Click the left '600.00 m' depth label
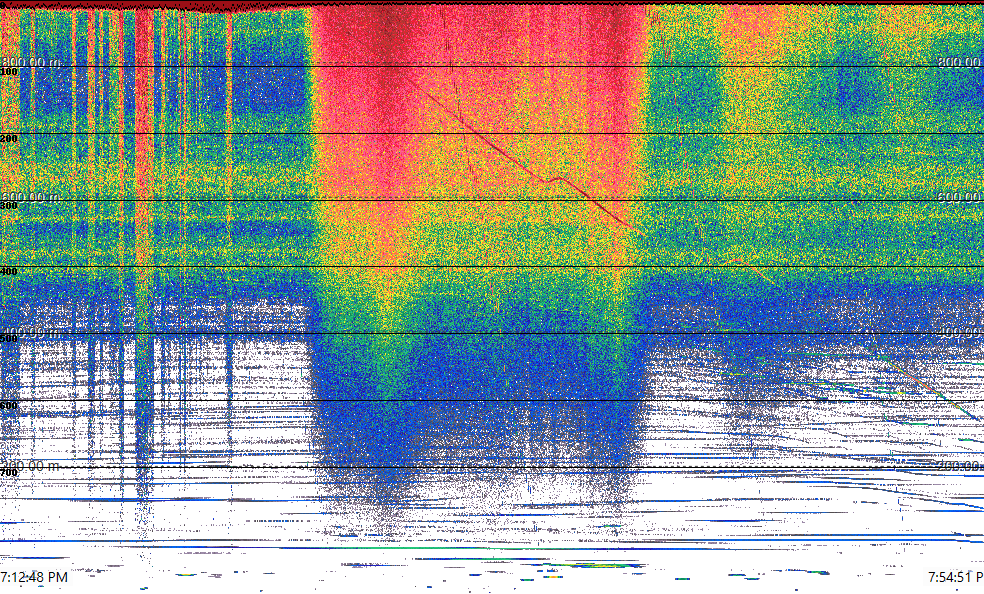984x594 pixels. [30, 196]
